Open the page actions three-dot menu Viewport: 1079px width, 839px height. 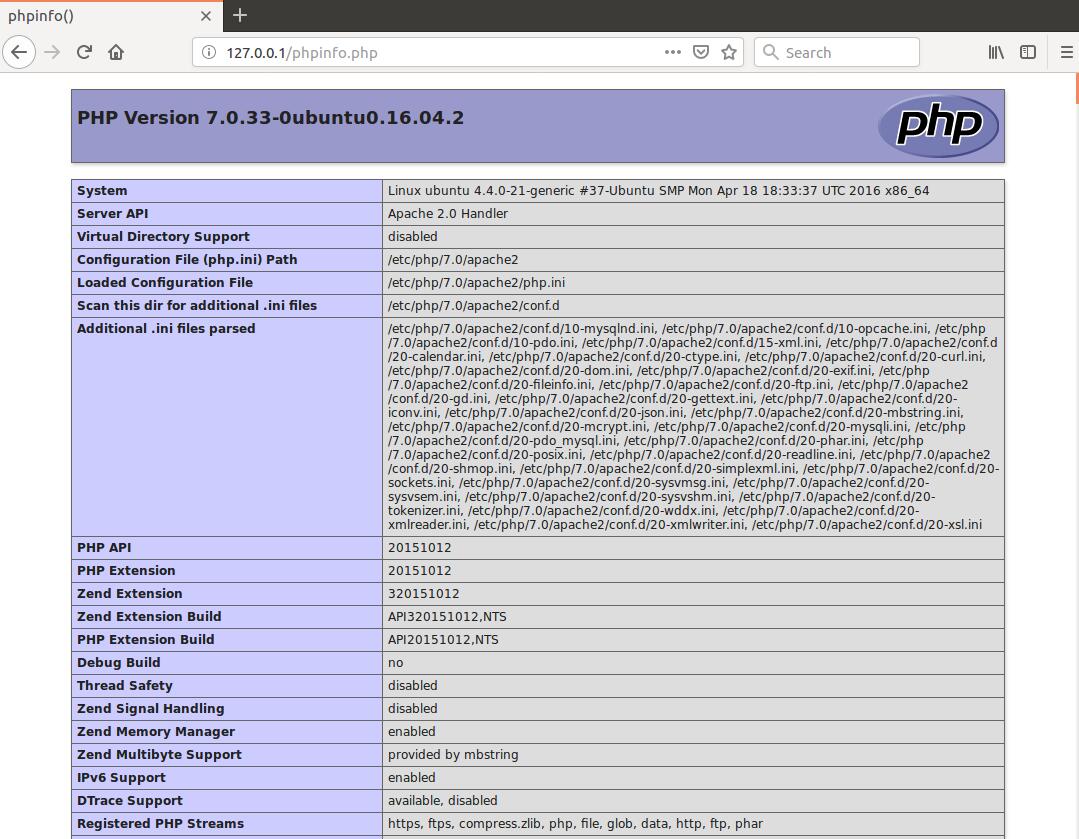click(x=672, y=52)
